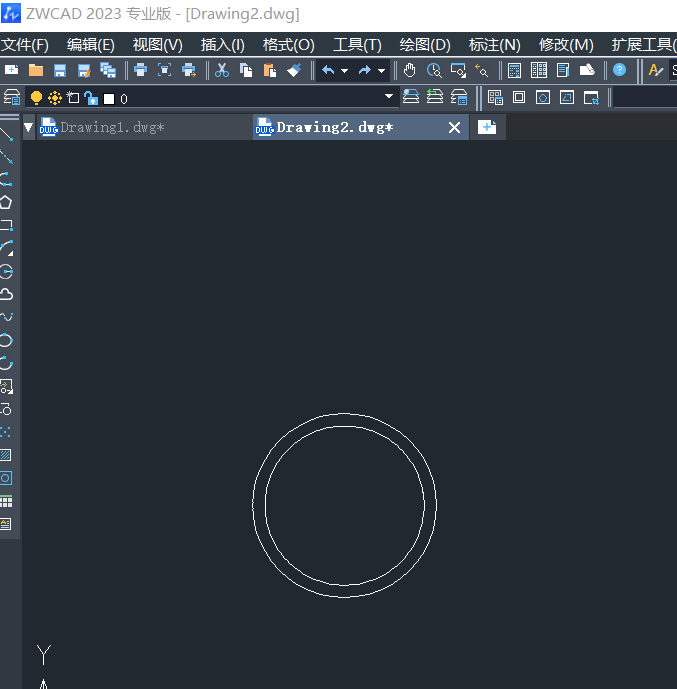The height and width of the screenshot is (689, 677).
Task: Click the viewports dialog icon
Action: [x=495, y=98]
